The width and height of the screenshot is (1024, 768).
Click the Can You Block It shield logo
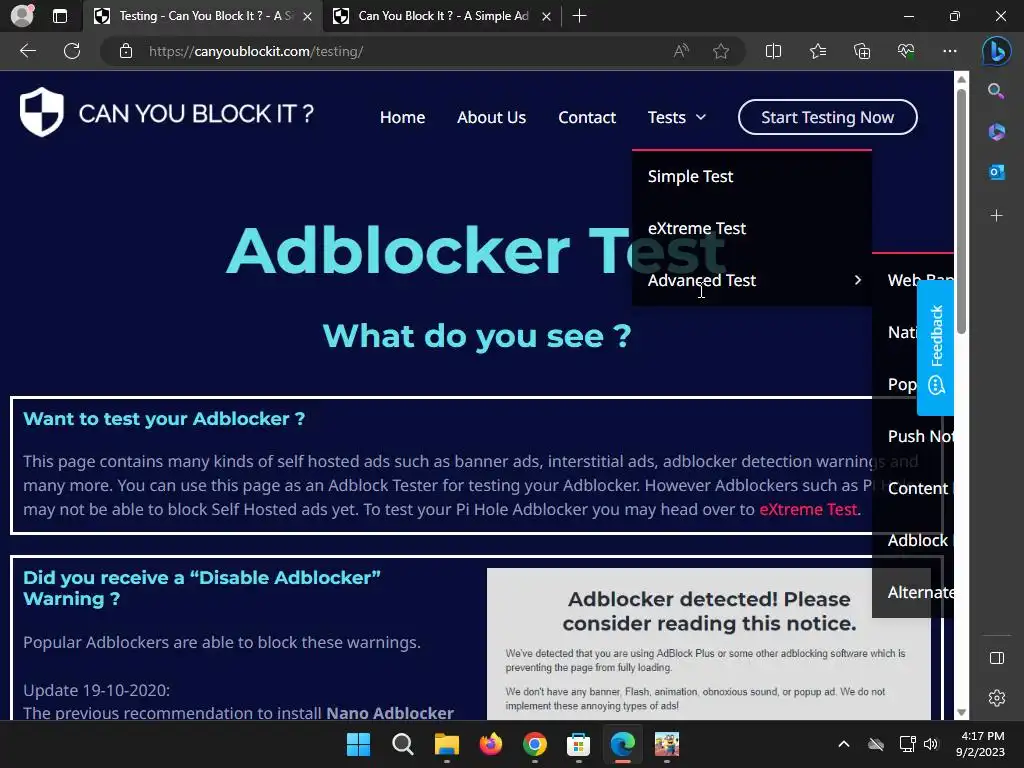coord(42,112)
